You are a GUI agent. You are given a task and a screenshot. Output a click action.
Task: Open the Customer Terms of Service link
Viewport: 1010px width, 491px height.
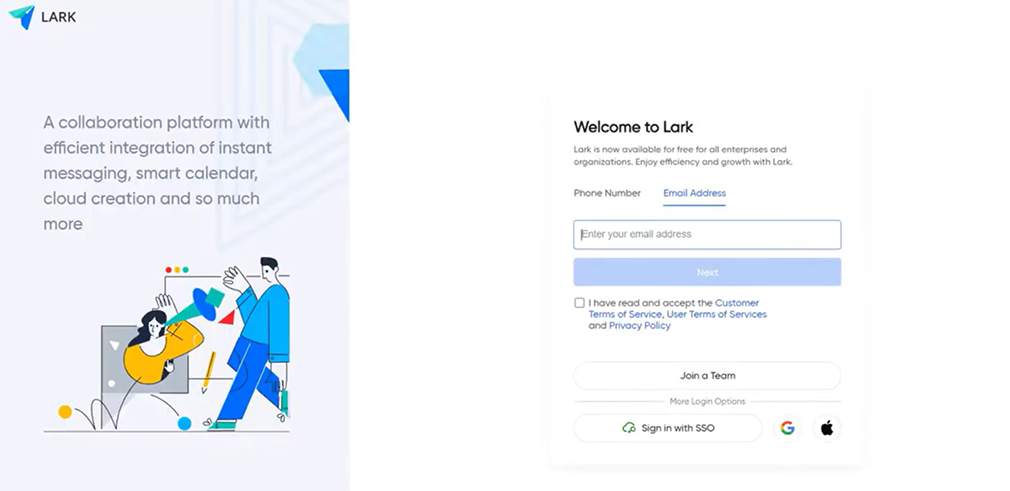click(737, 303)
